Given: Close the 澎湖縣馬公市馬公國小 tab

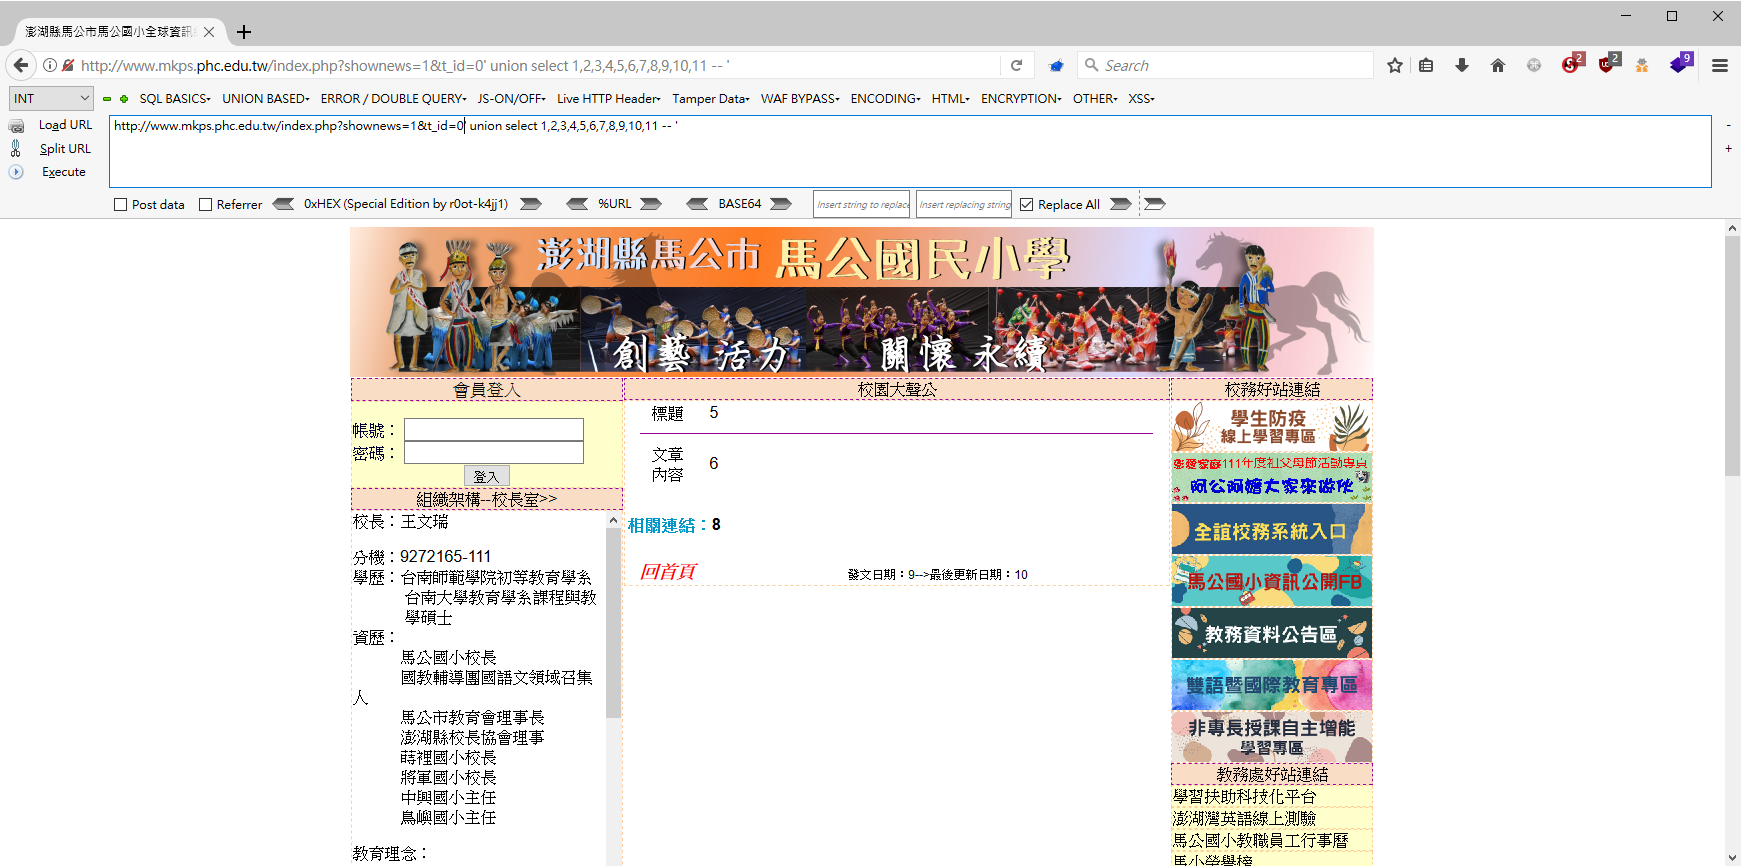Looking at the screenshot, I should 209,32.
